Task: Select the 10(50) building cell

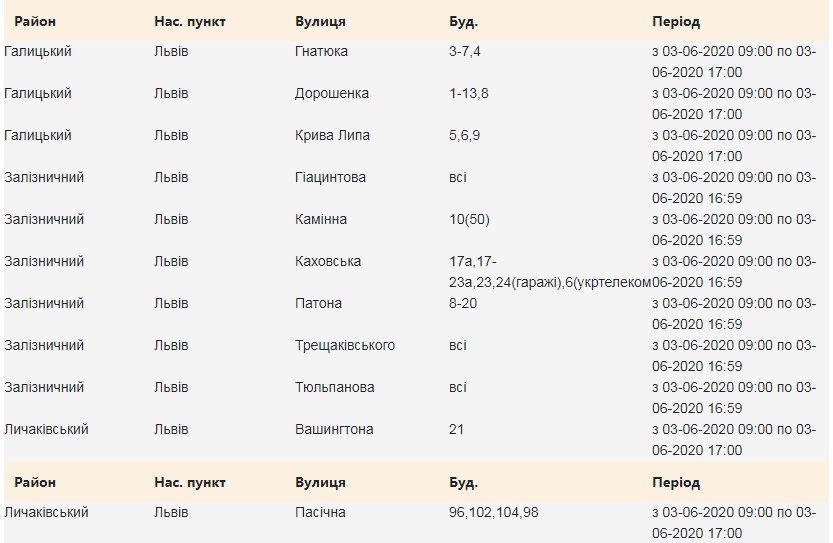Action: coord(470,219)
